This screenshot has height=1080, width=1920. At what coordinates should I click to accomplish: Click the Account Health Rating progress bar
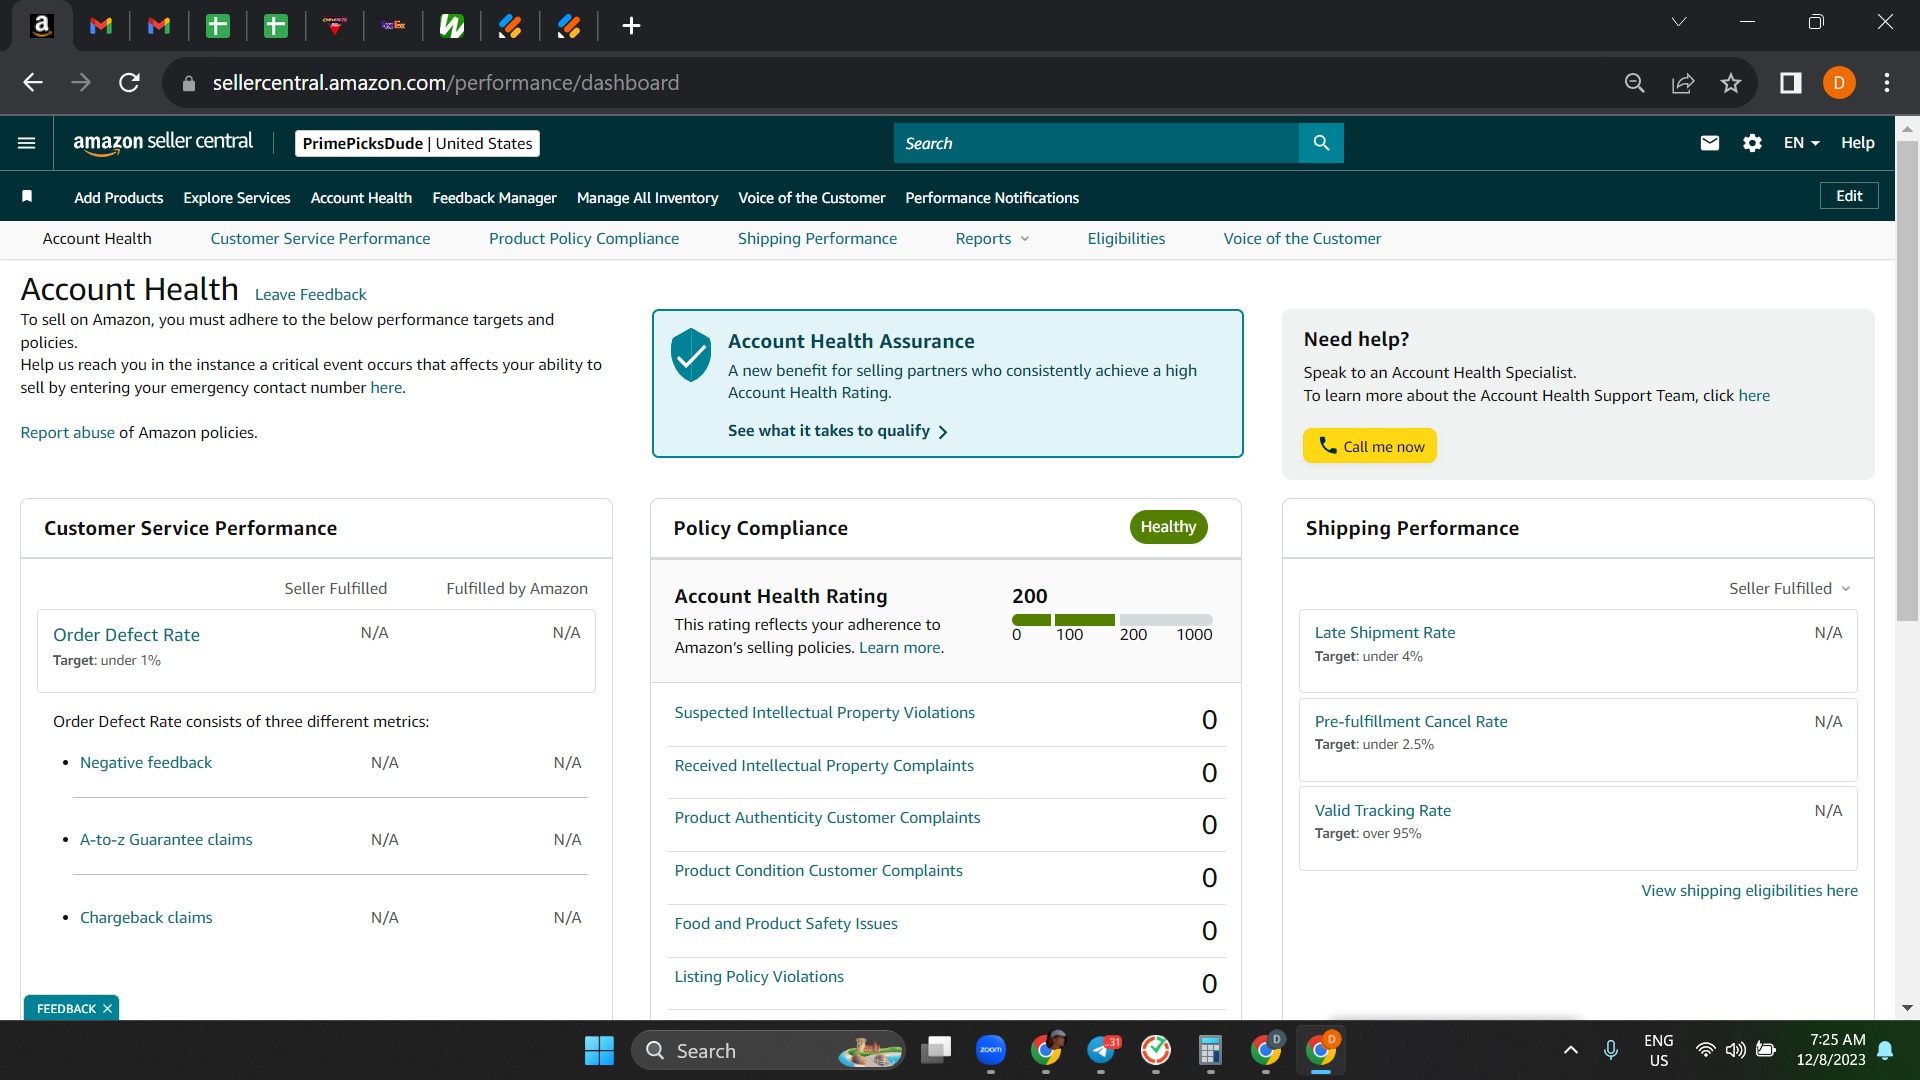click(1112, 620)
